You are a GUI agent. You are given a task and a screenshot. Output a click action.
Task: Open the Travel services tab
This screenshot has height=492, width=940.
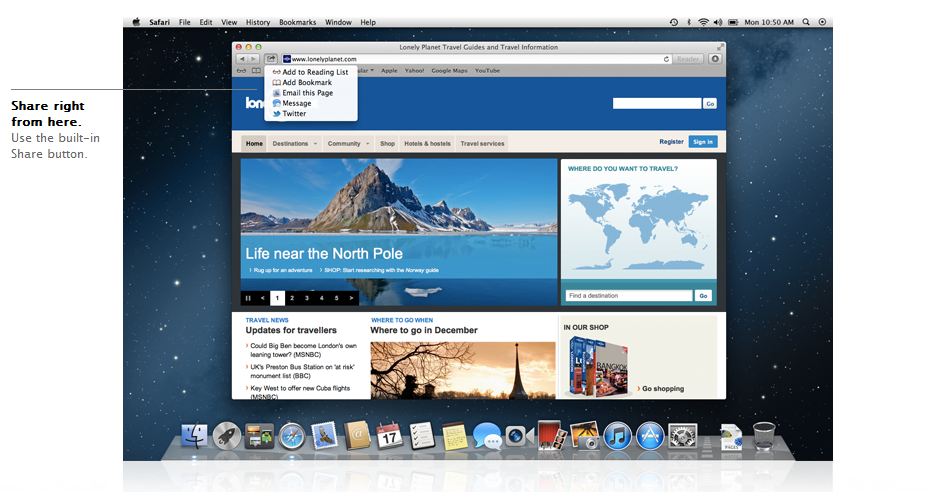click(482, 144)
